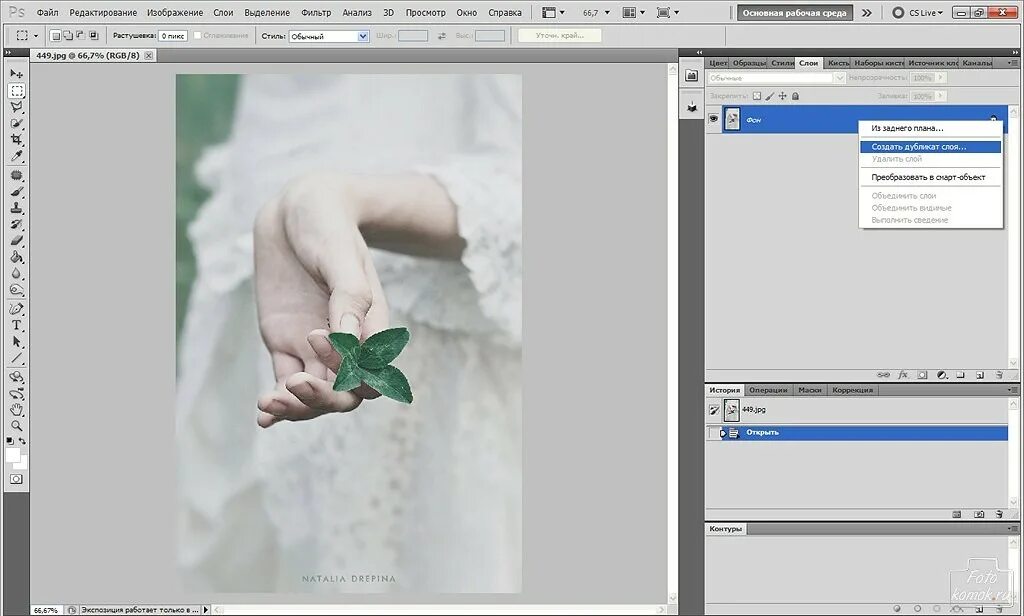1024x616 pixels.
Task: Choose Преобразовать в смарт-объект
Action: point(930,177)
